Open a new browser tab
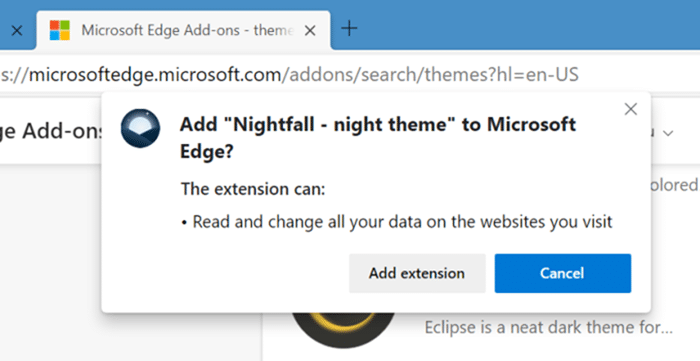The width and height of the screenshot is (700, 361). click(349, 29)
